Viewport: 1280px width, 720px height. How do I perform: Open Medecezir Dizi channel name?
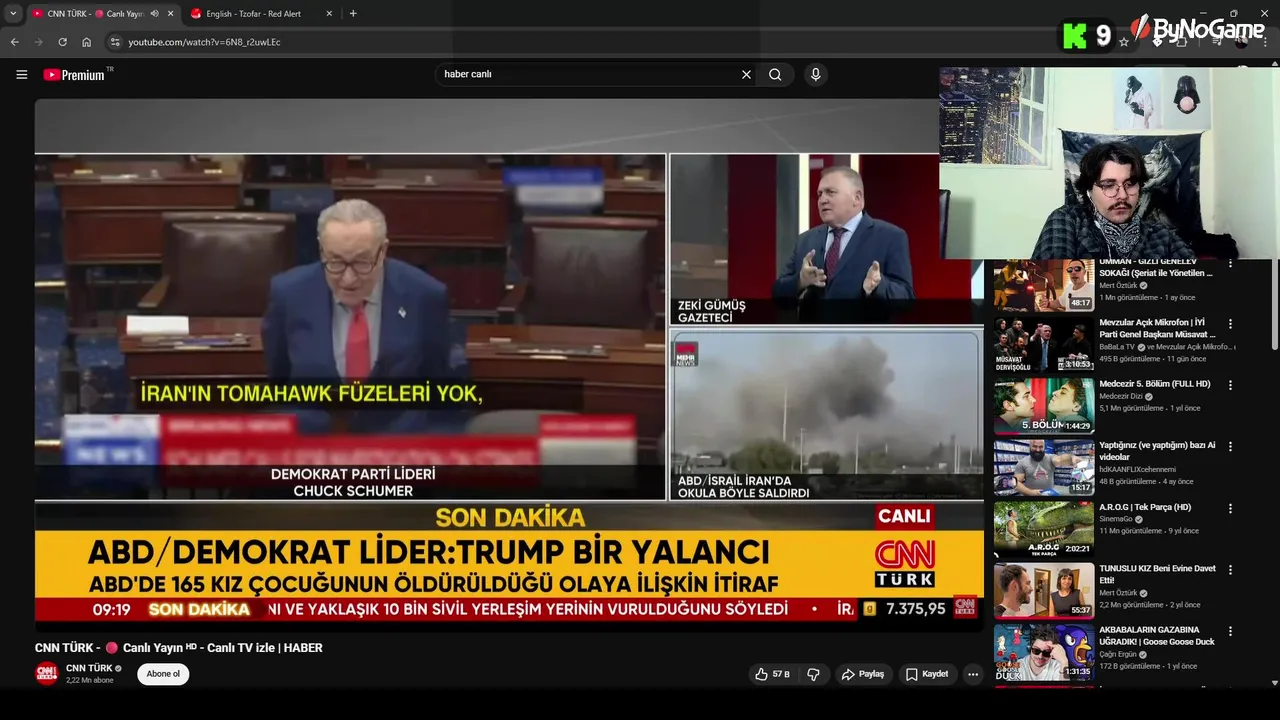pyautogui.click(x=1122, y=396)
